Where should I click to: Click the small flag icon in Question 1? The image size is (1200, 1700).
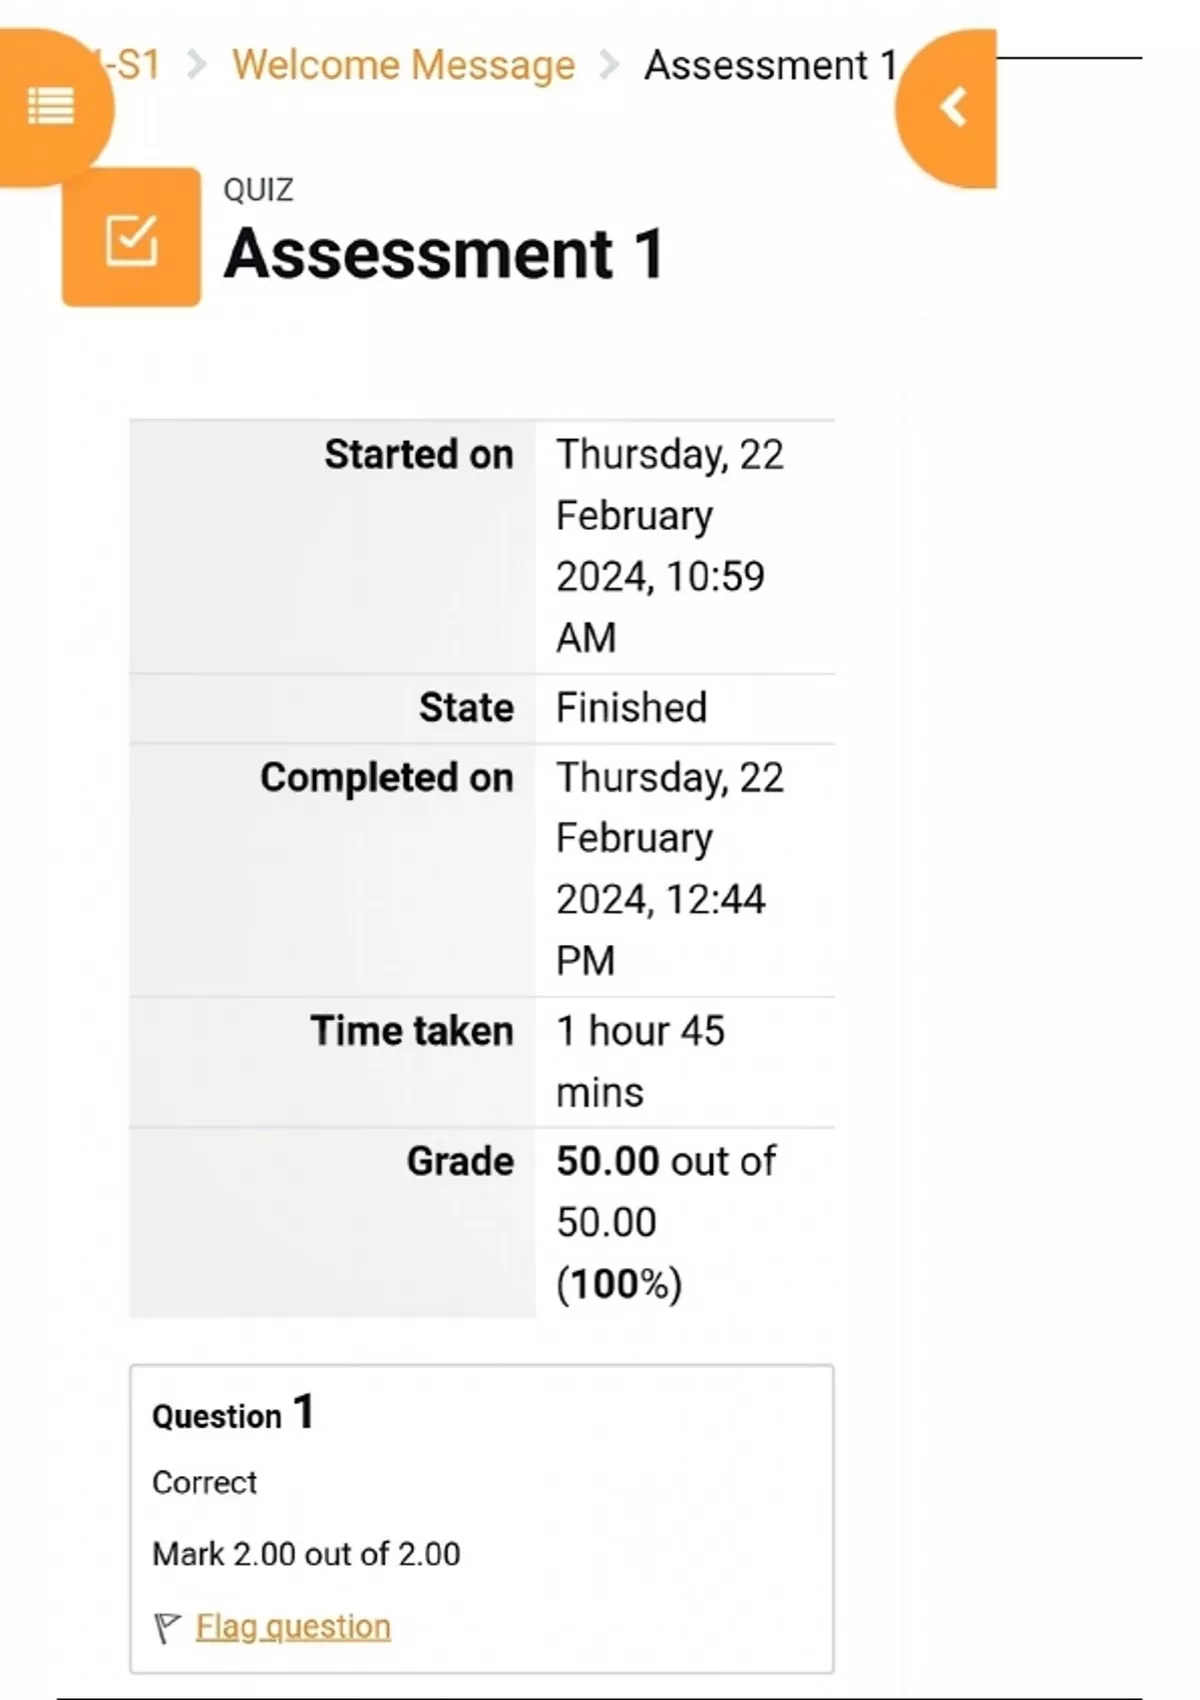[167, 1627]
